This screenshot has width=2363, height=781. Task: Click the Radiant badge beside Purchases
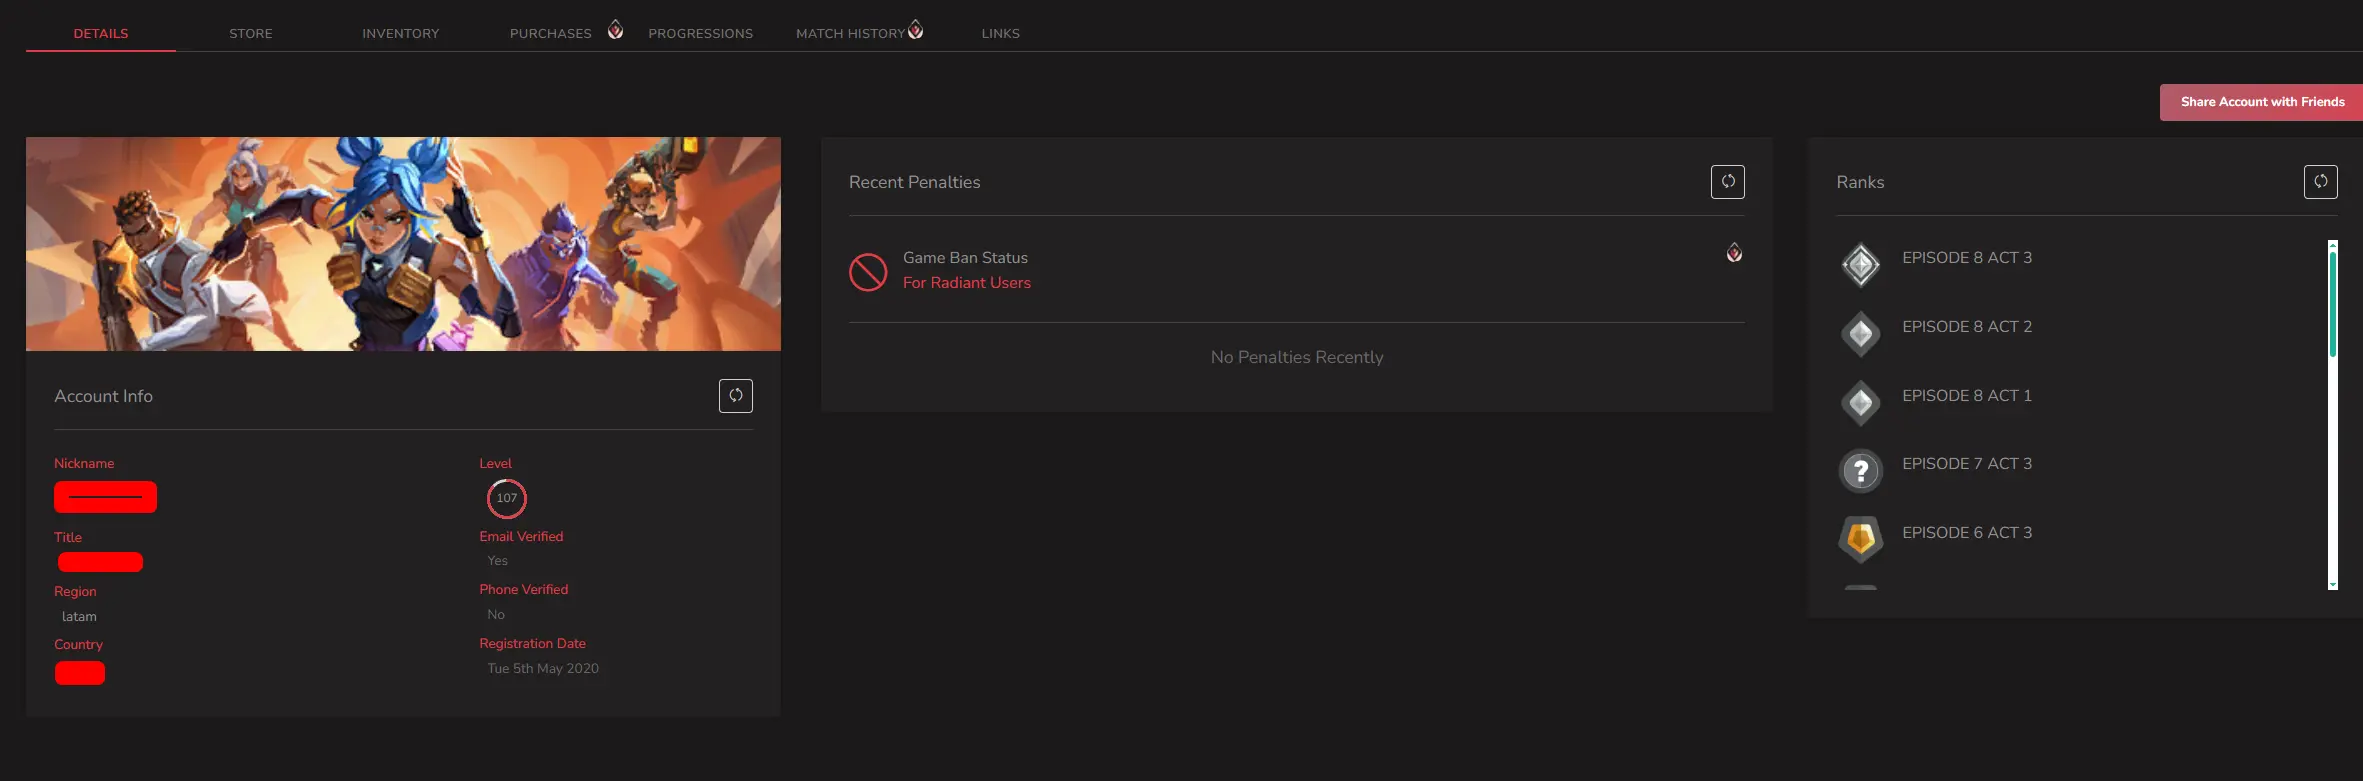pos(615,30)
